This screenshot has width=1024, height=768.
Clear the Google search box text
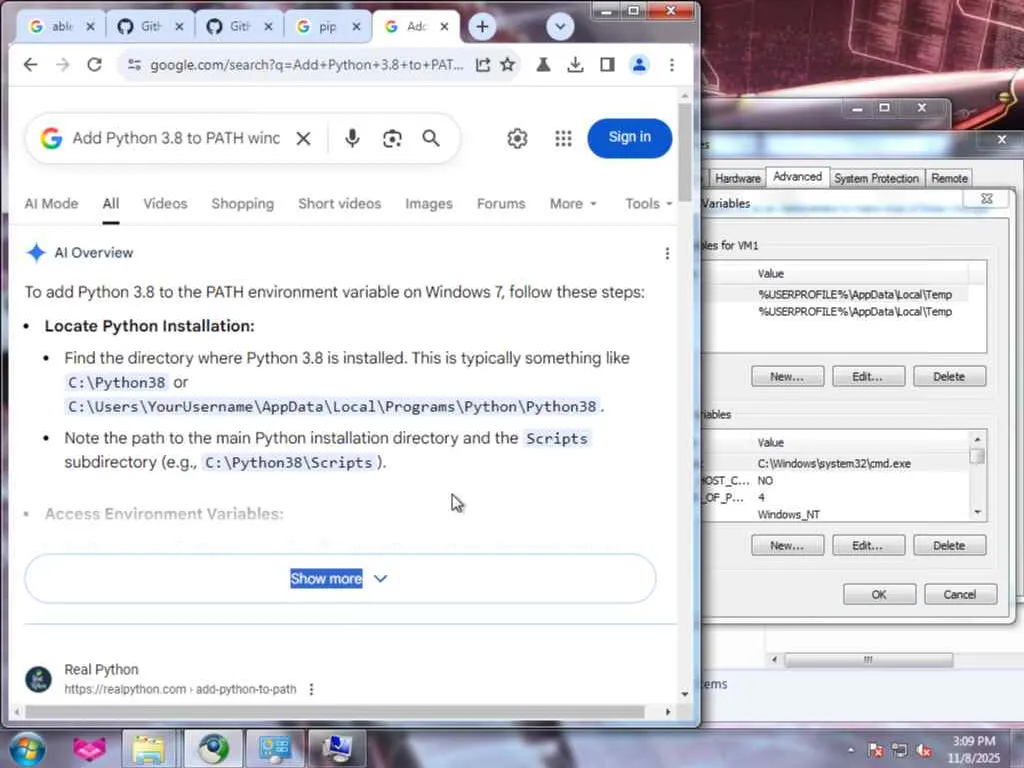pos(303,138)
